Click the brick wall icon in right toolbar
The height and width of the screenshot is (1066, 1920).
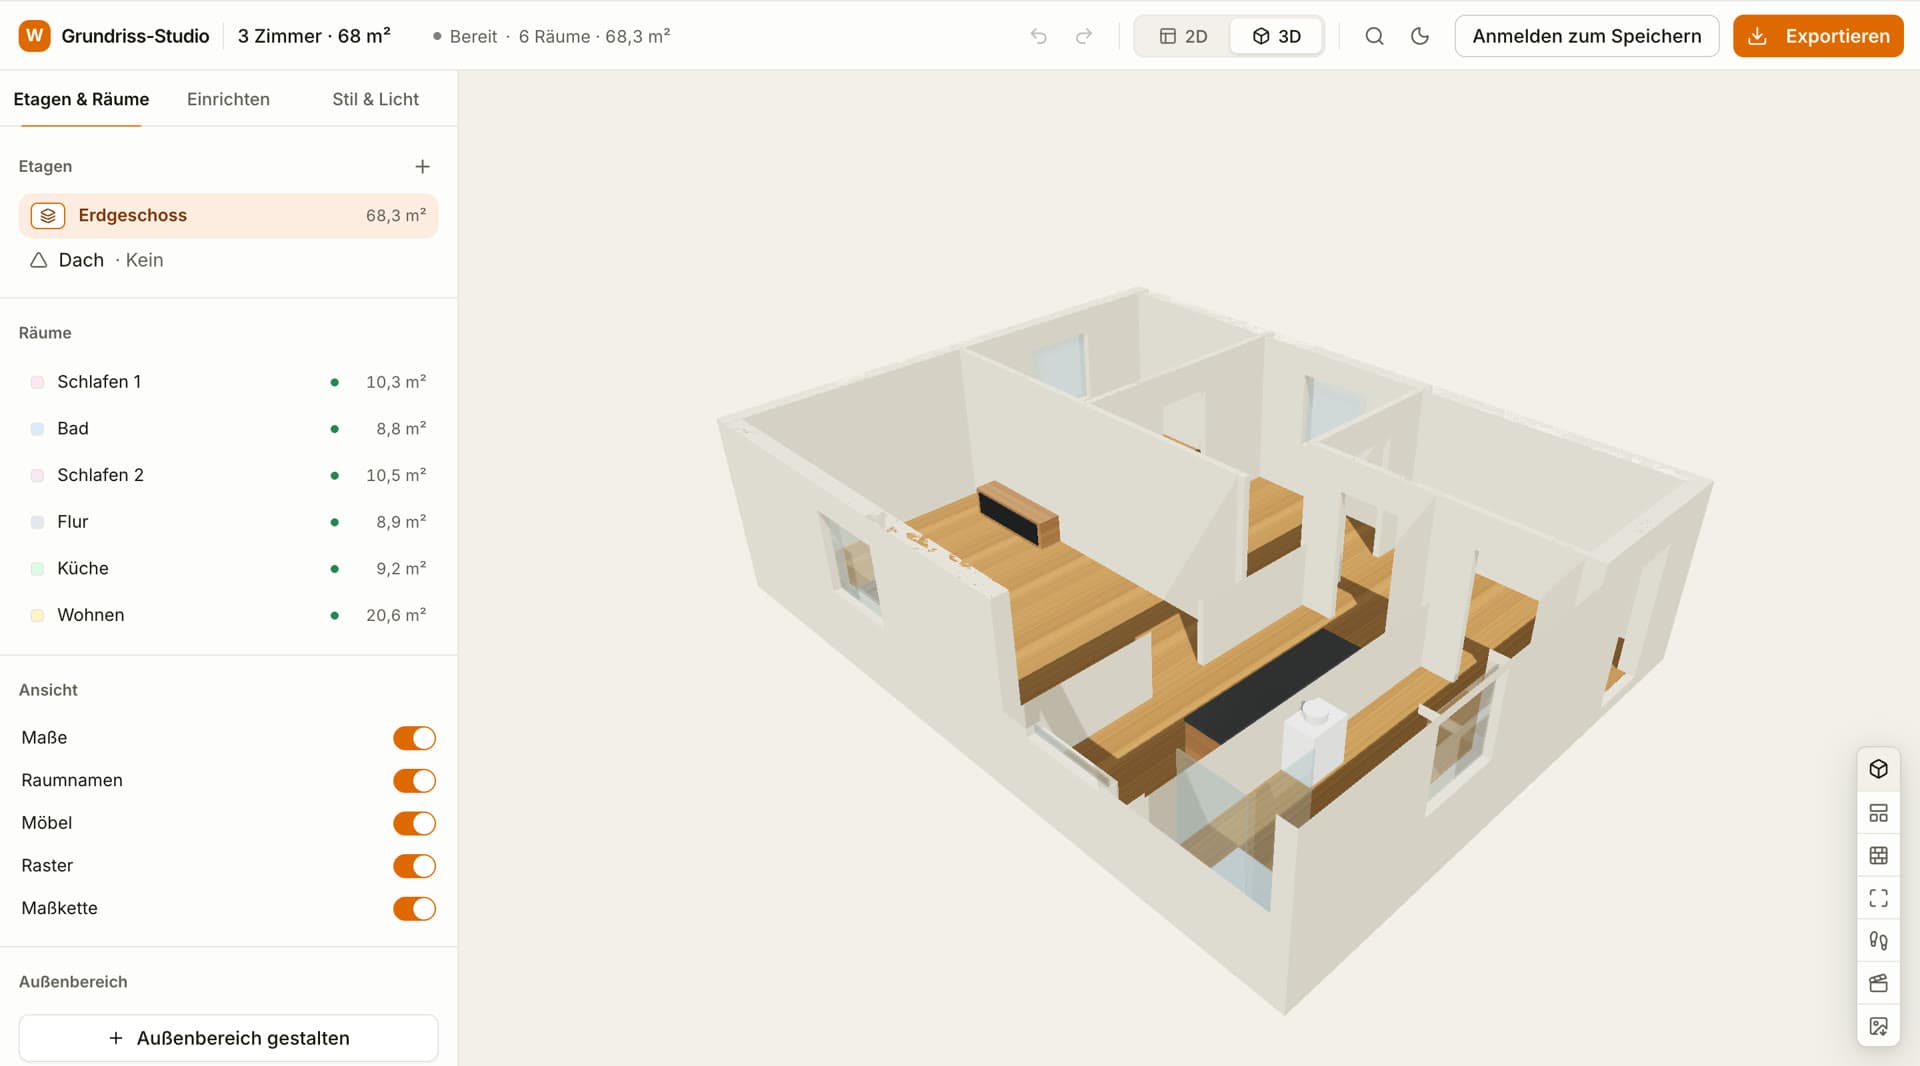click(x=1879, y=856)
